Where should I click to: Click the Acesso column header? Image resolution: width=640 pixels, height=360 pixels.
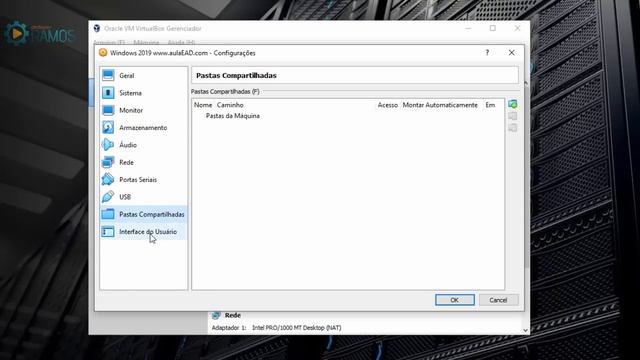[x=387, y=105]
